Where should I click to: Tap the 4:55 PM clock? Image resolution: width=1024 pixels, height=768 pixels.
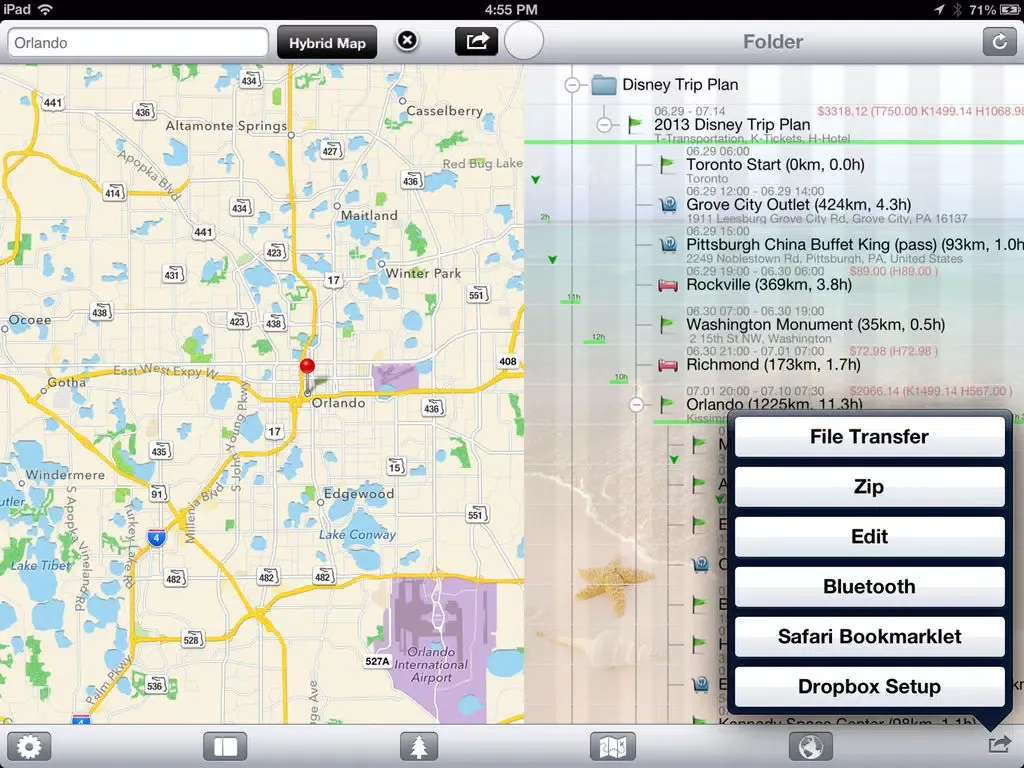[511, 9]
